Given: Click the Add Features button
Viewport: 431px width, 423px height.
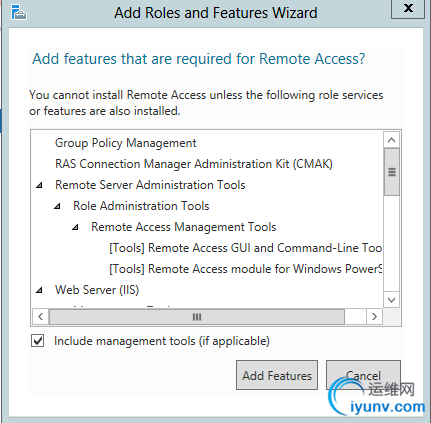Looking at the screenshot, I should (277, 375).
